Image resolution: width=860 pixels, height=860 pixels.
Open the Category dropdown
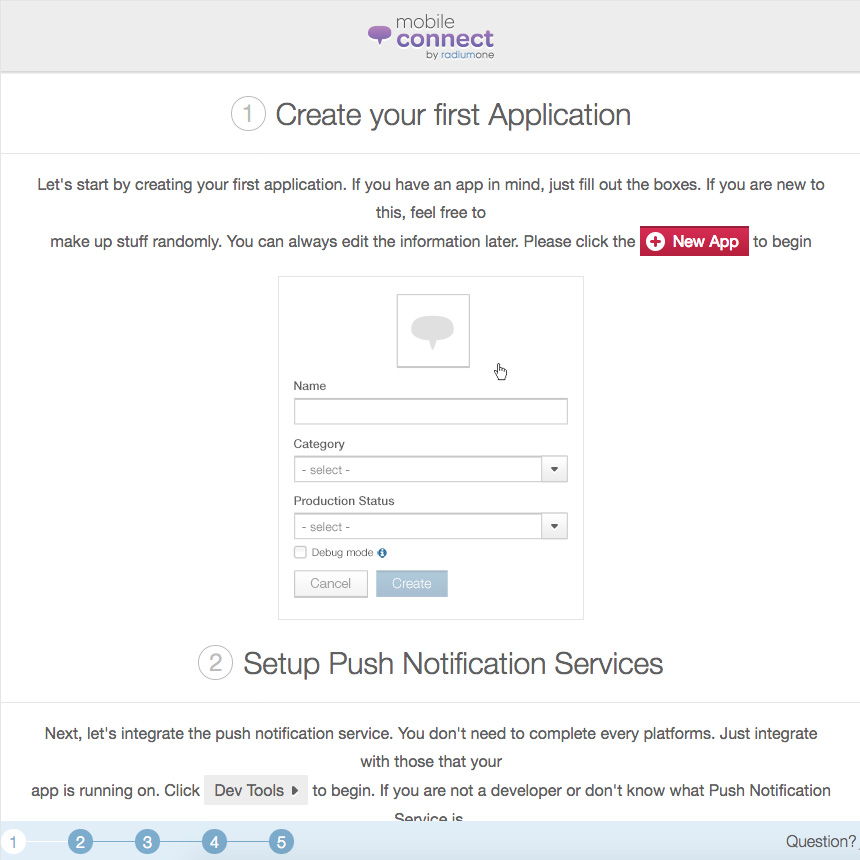[x=431, y=469]
